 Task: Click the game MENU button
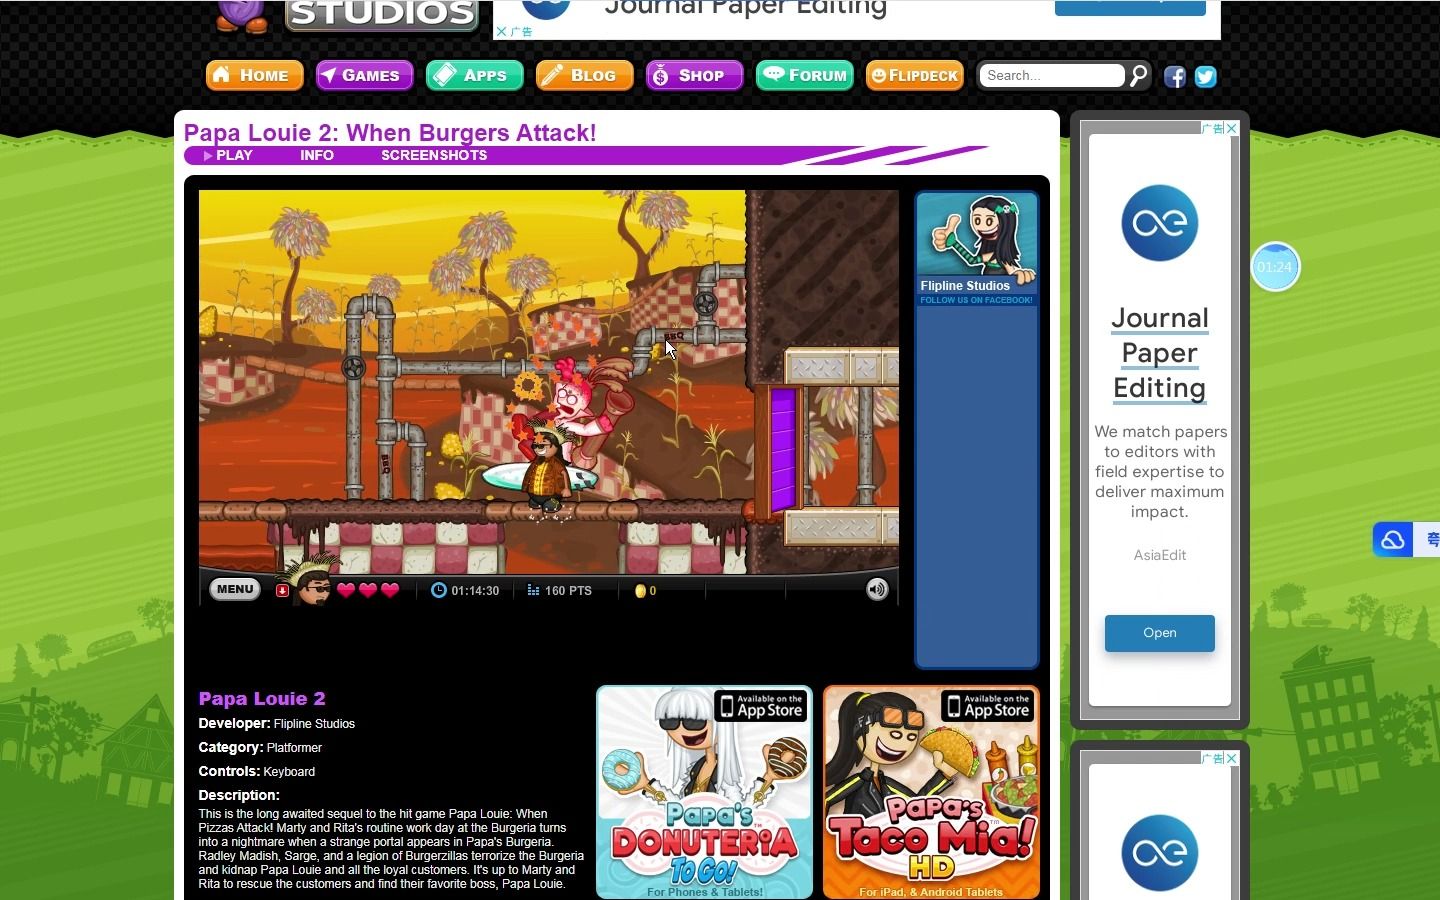click(x=235, y=589)
